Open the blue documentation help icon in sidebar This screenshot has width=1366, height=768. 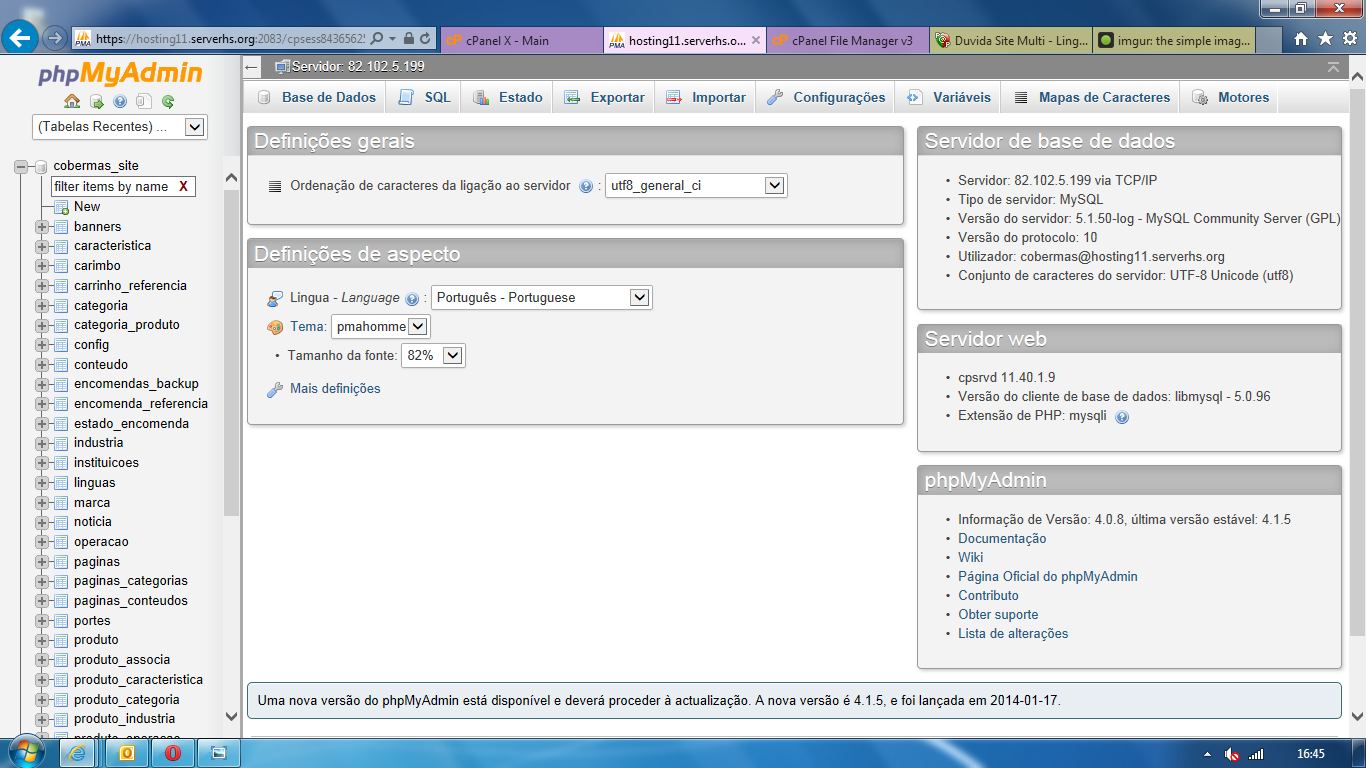tap(120, 101)
